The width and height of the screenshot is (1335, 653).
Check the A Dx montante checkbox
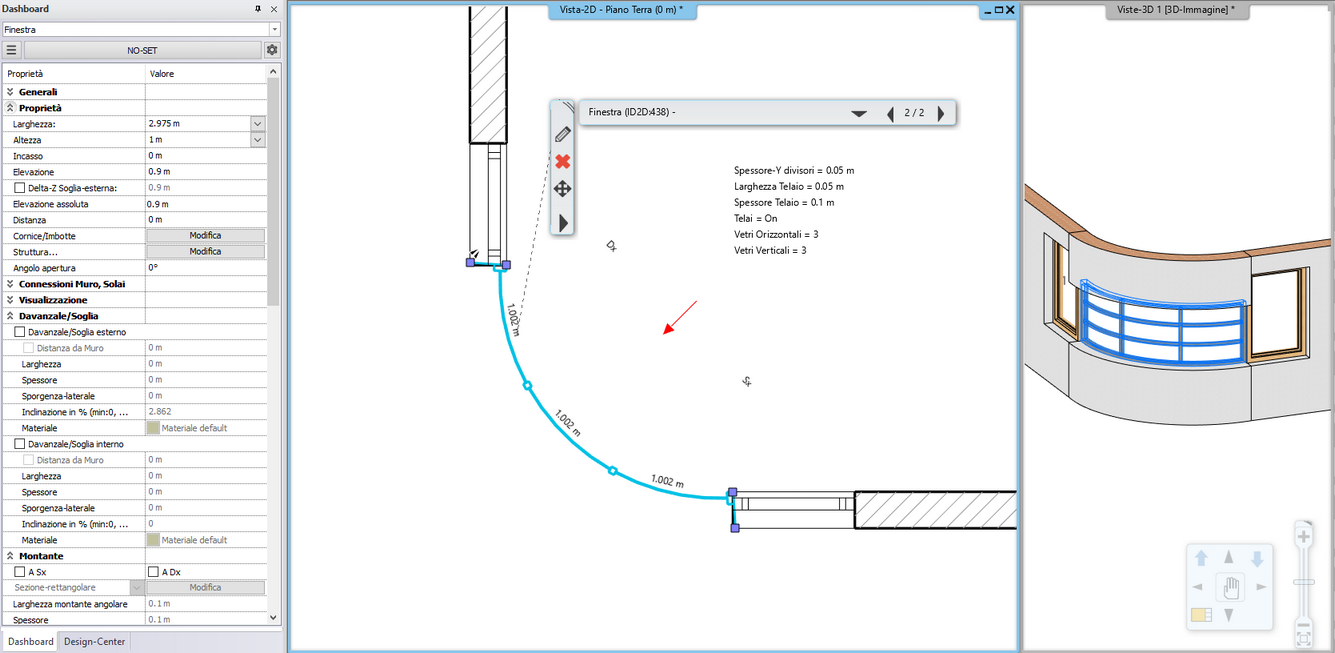click(x=153, y=572)
